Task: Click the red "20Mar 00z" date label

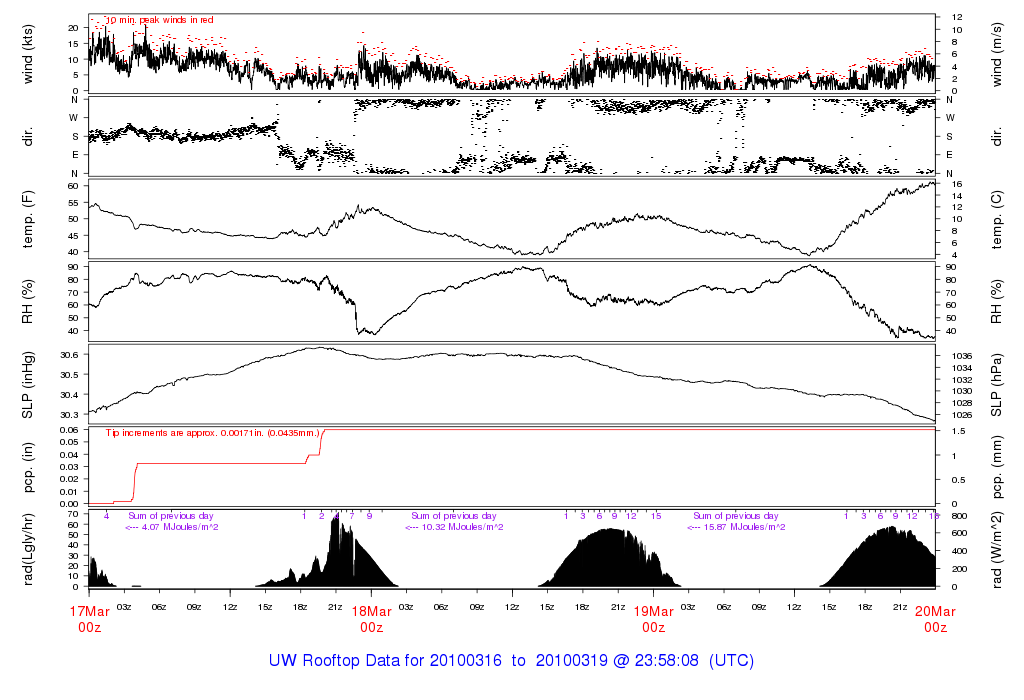Action: pyautogui.click(x=935, y=619)
